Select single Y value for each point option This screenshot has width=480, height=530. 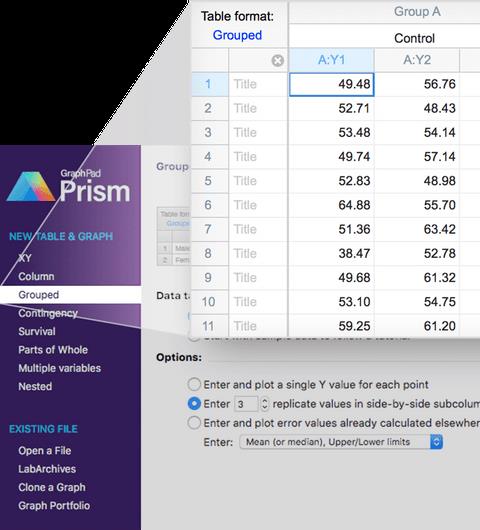pos(194,384)
